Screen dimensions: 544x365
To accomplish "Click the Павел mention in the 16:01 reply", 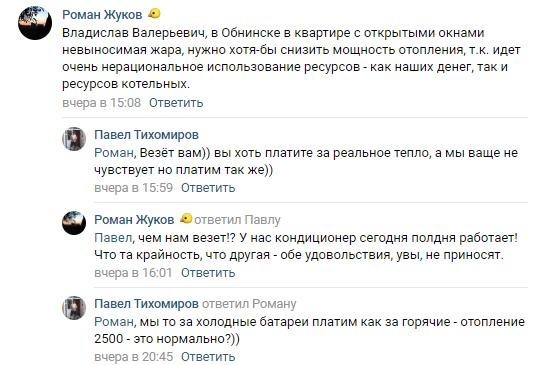I will (113, 238).
